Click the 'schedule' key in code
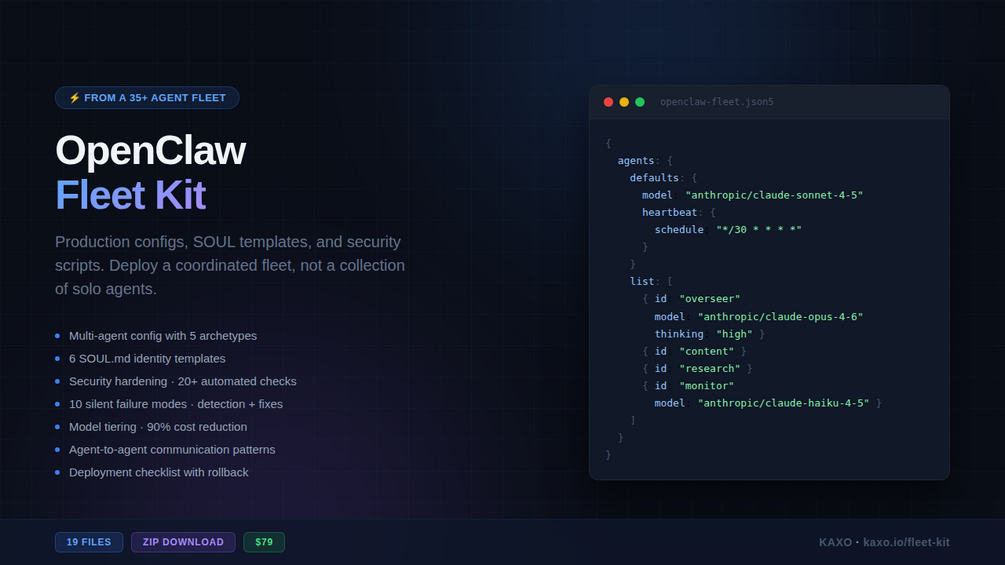The height and width of the screenshot is (565, 1005). tap(679, 229)
